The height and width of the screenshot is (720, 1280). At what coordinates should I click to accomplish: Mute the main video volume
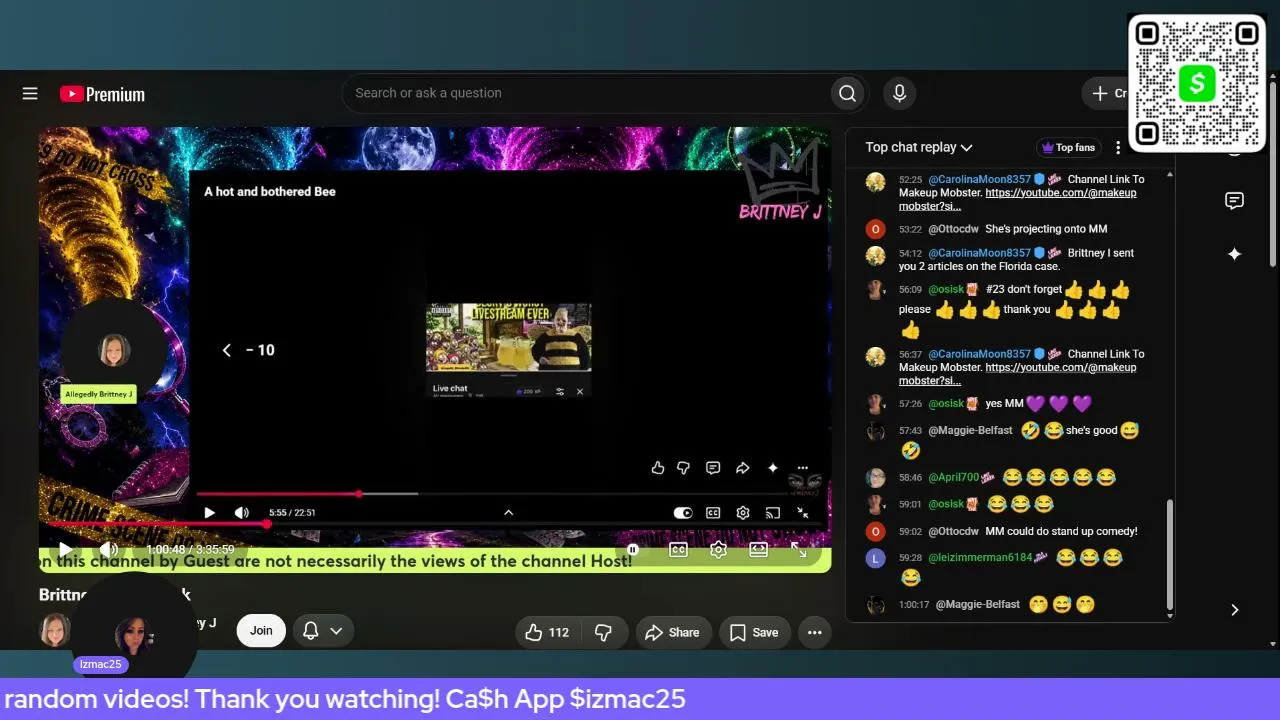tap(109, 549)
